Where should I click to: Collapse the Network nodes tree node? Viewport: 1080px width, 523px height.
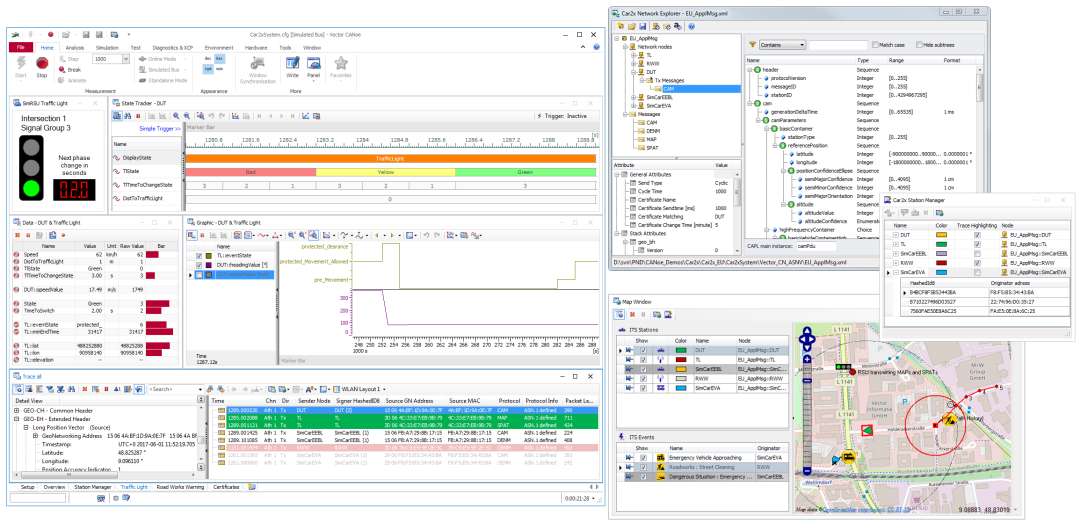[x=623, y=46]
